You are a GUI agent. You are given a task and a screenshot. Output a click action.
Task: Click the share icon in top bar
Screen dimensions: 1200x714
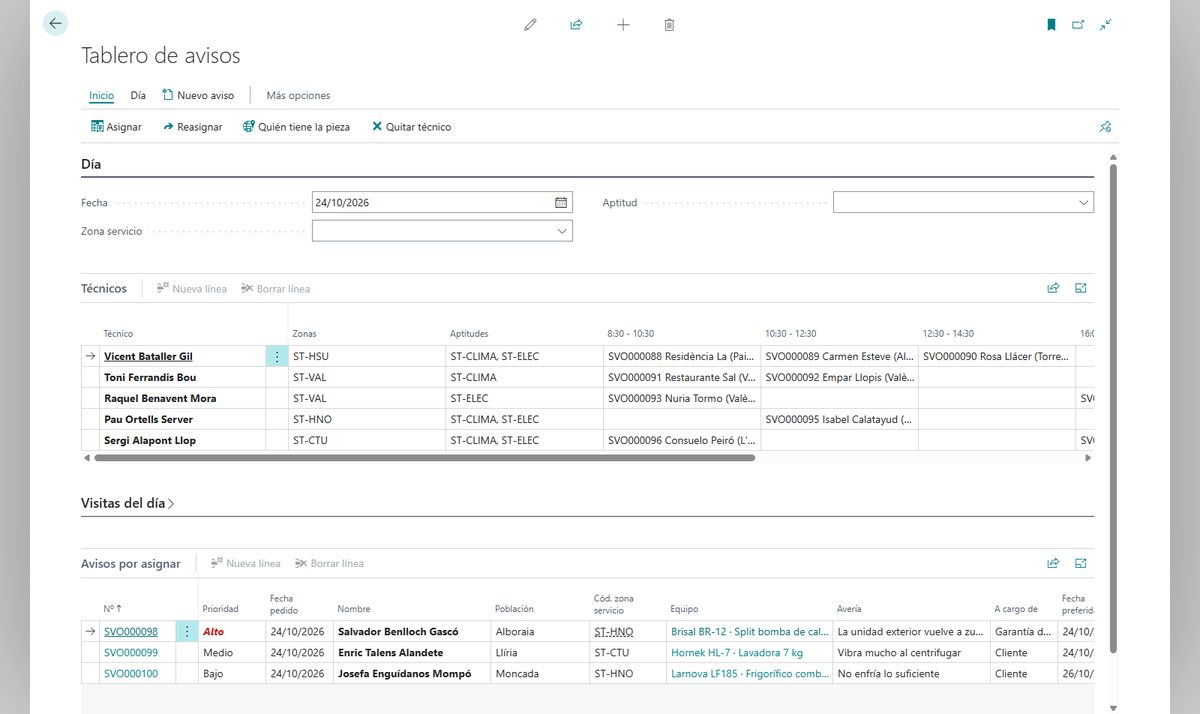pyautogui.click(x=576, y=25)
